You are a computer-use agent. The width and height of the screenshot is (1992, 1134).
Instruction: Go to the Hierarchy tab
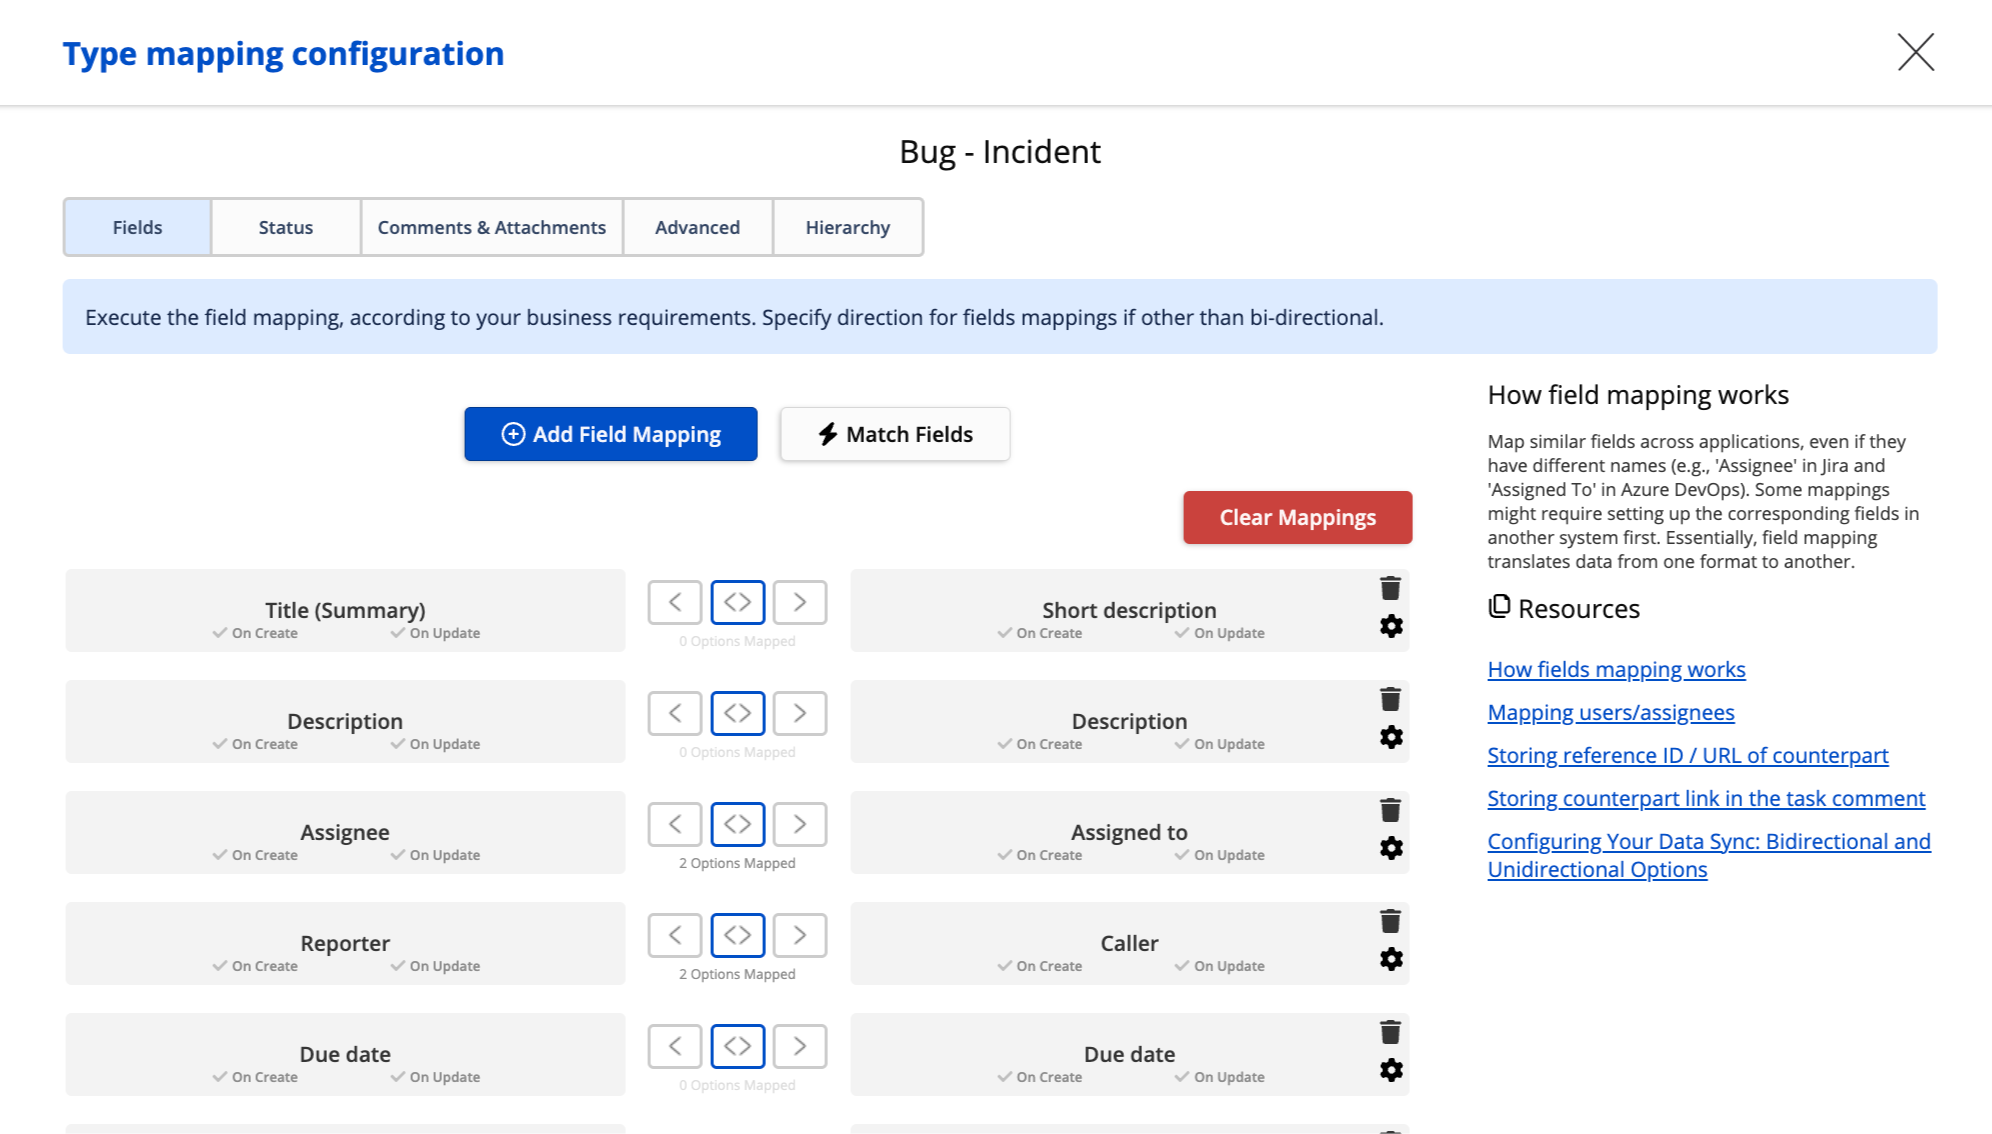[x=847, y=228]
